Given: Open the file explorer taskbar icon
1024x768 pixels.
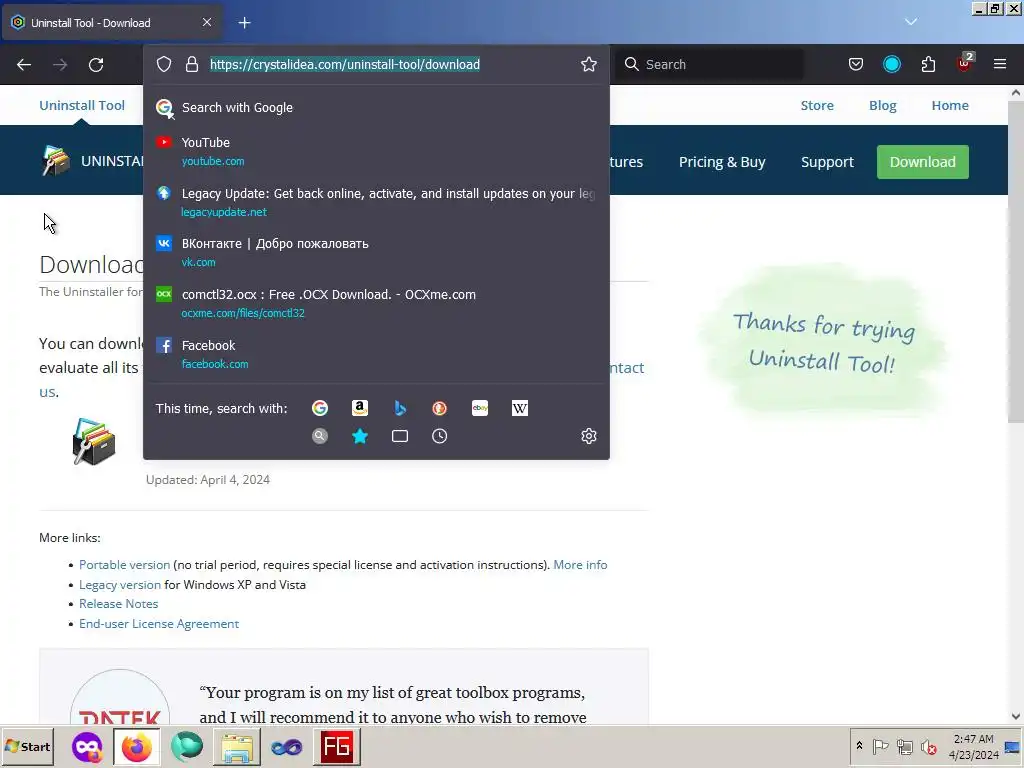Looking at the screenshot, I should [x=236, y=746].
